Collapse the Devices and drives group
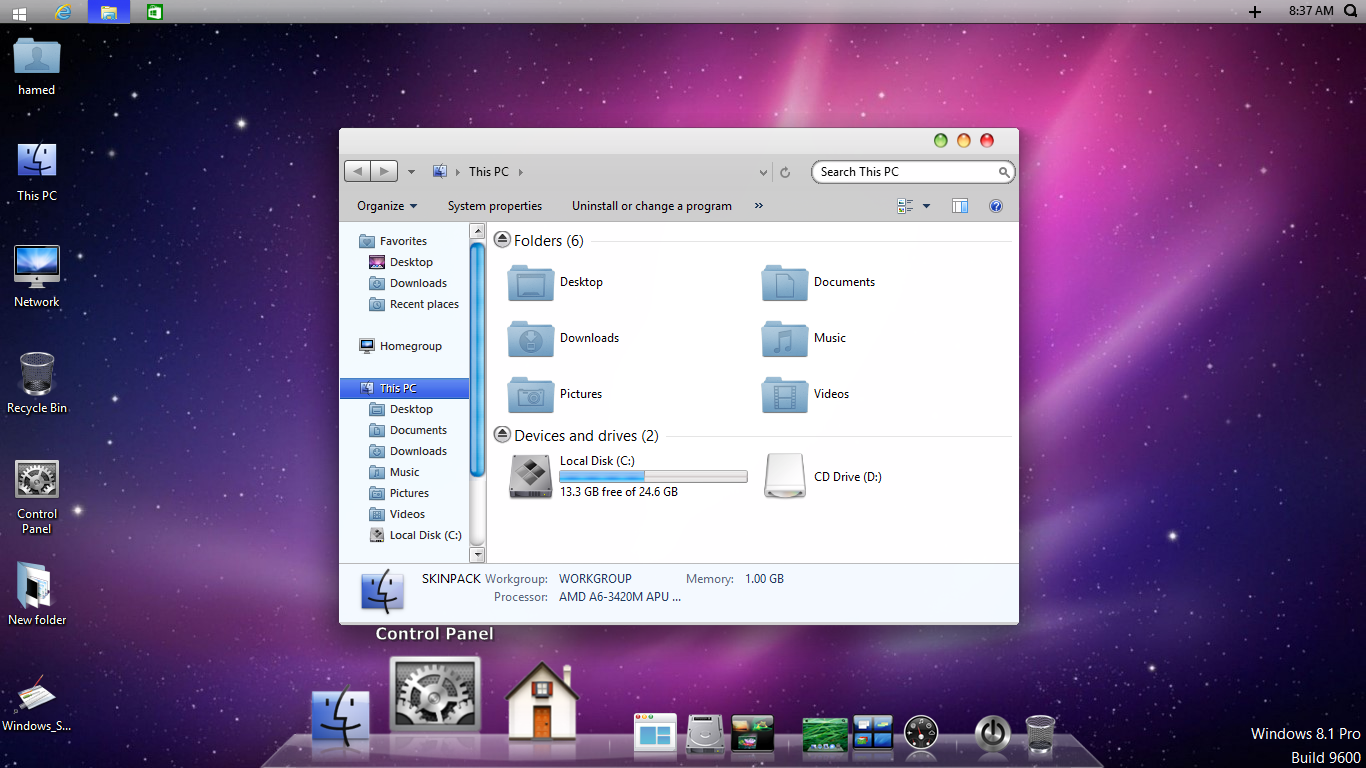Image resolution: width=1366 pixels, height=768 pixels. point(503,435)
